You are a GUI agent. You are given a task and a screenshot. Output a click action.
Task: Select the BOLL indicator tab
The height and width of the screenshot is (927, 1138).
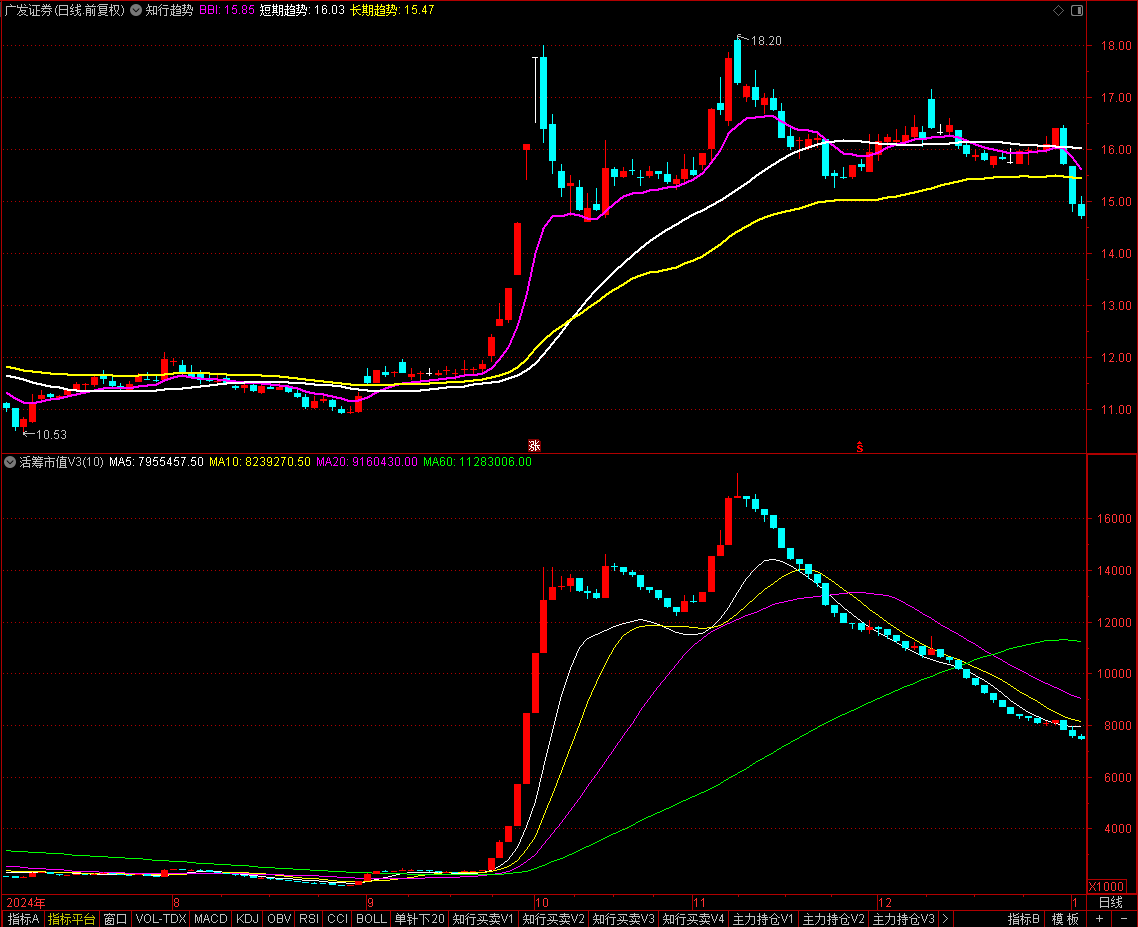coord(371,919)
